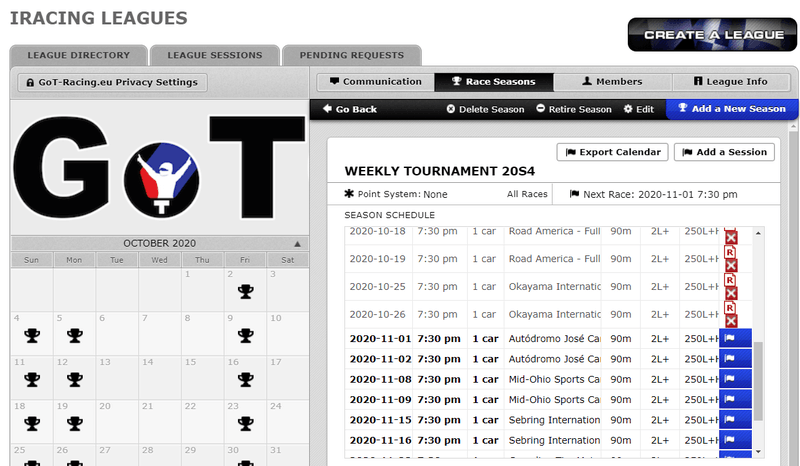
Task: Select the 2020-10-25 Okayama track cell
Action: click(554, 287)
